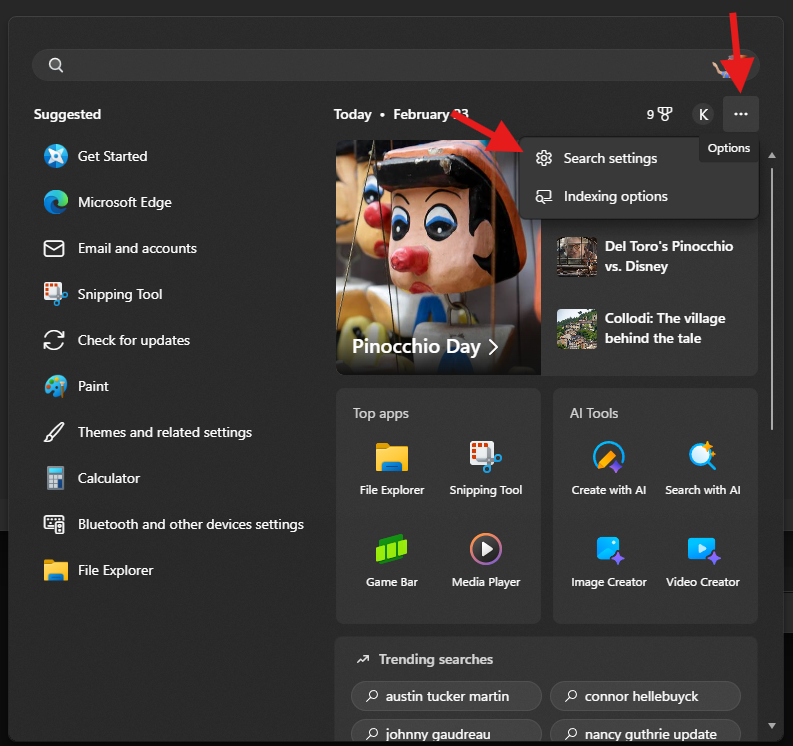Open Themes and related settings brush icon
Image resolution: width=793 pixels, height=746 pixels.
pos(54,432)
